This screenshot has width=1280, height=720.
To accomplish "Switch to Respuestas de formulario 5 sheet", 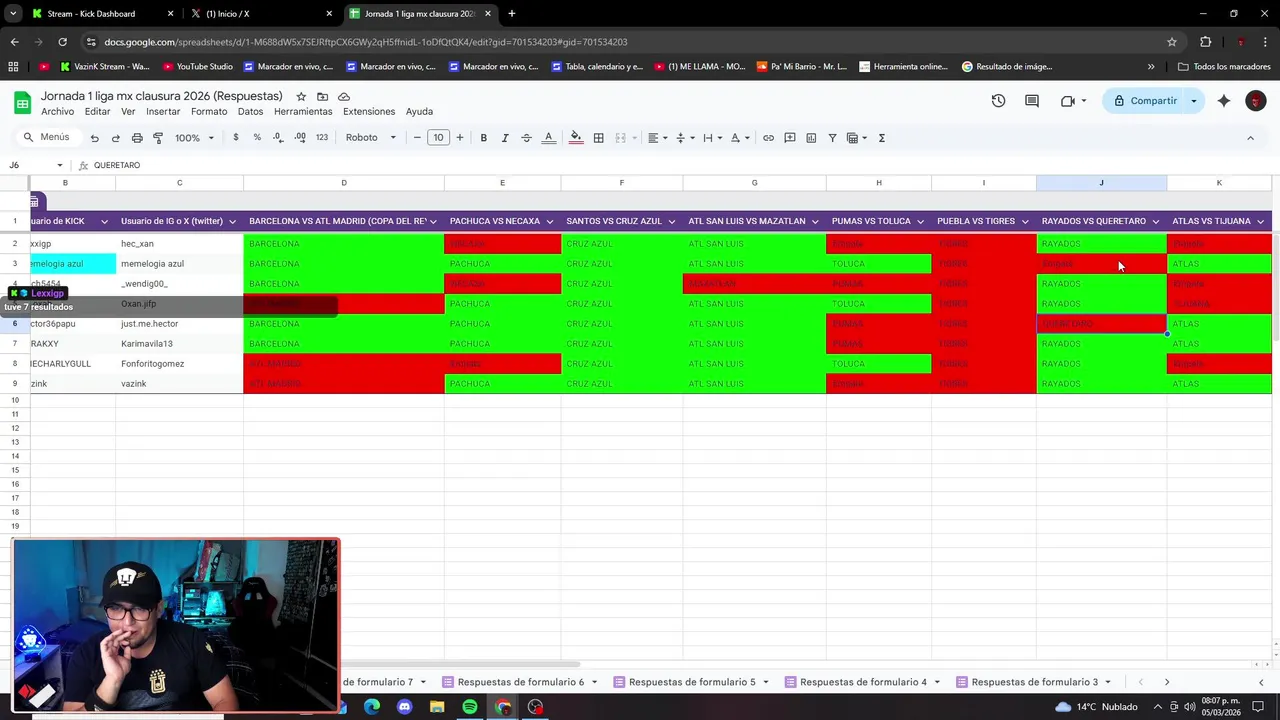I will pyautogui.click(x=692, y=682).
